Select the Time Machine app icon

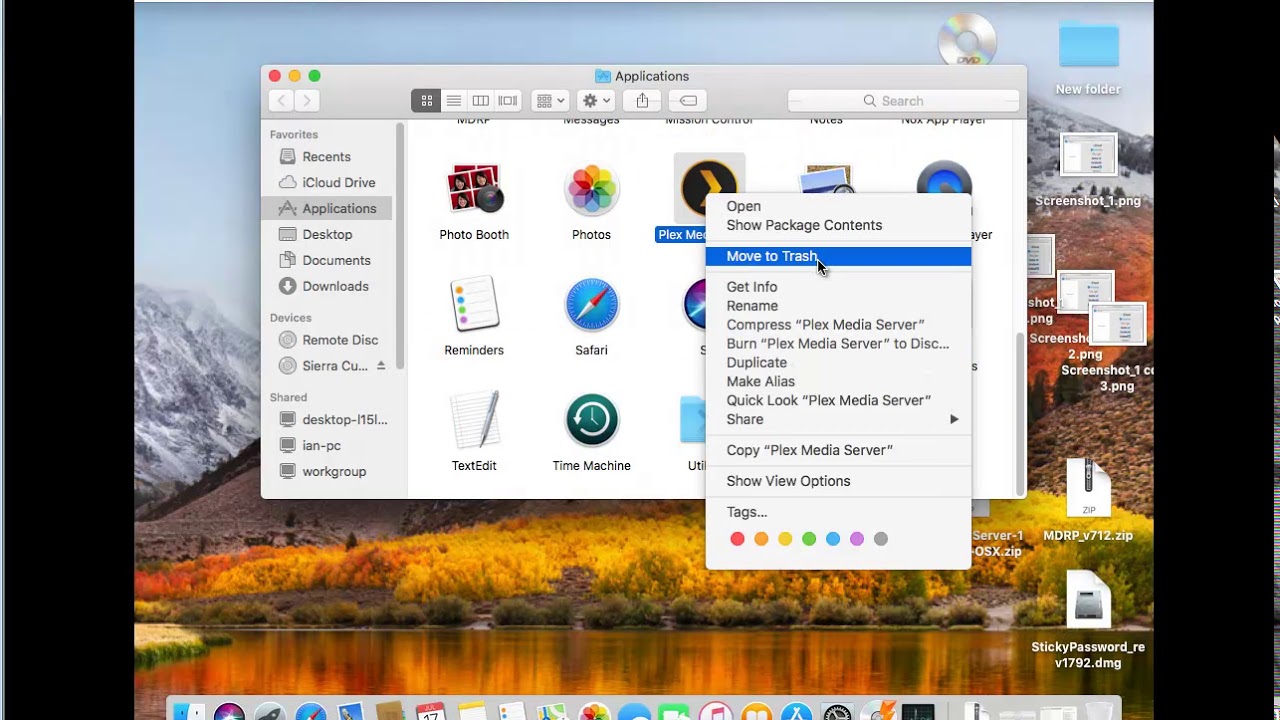click(x=591, y=420)
